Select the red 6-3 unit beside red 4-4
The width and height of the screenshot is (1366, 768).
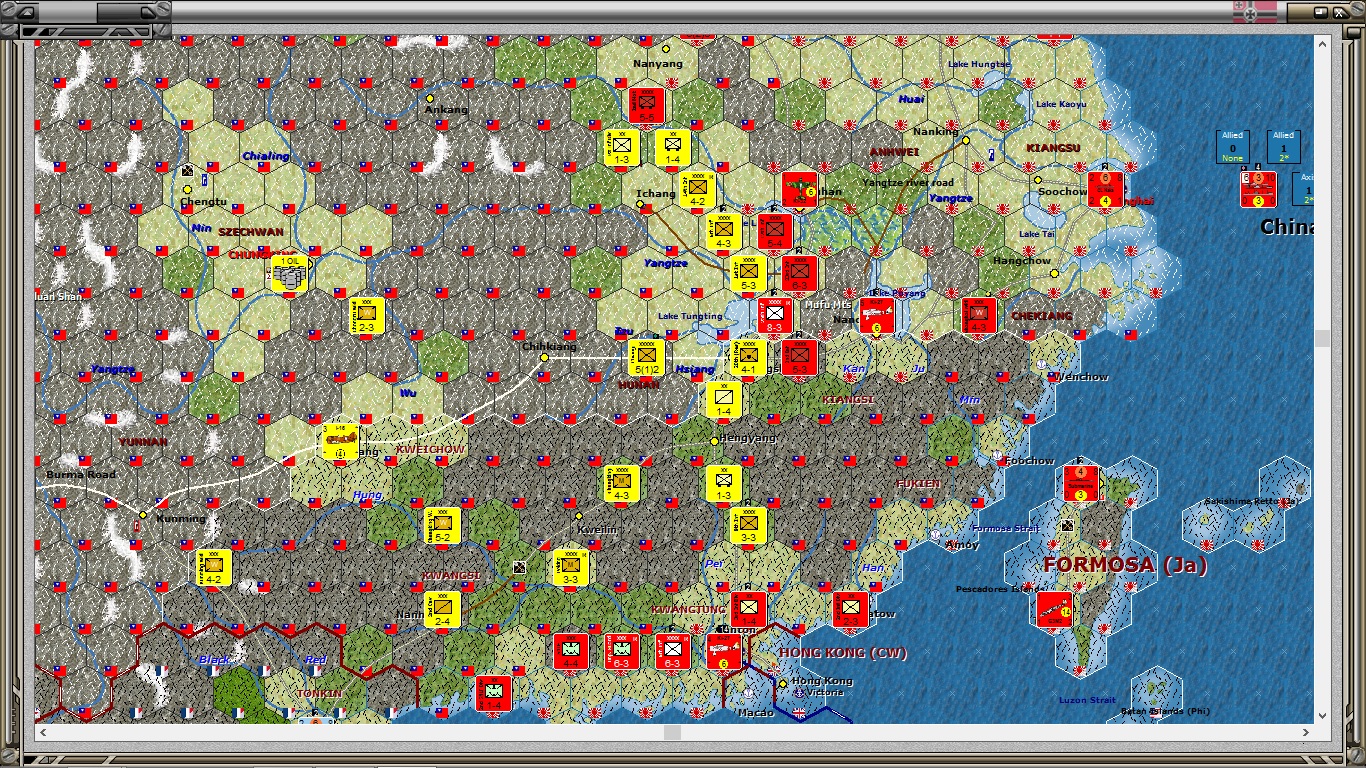621,651
